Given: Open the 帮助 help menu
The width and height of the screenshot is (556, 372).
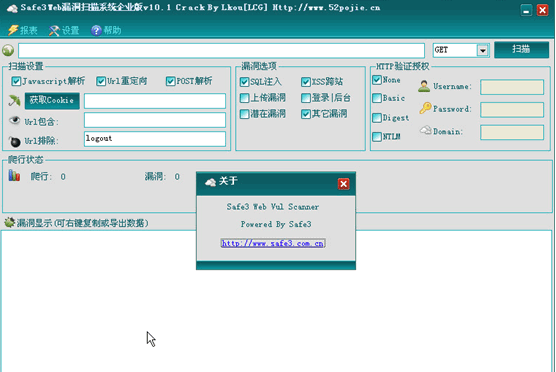Looking at the screenshot, I should click(x=106, y=30).
